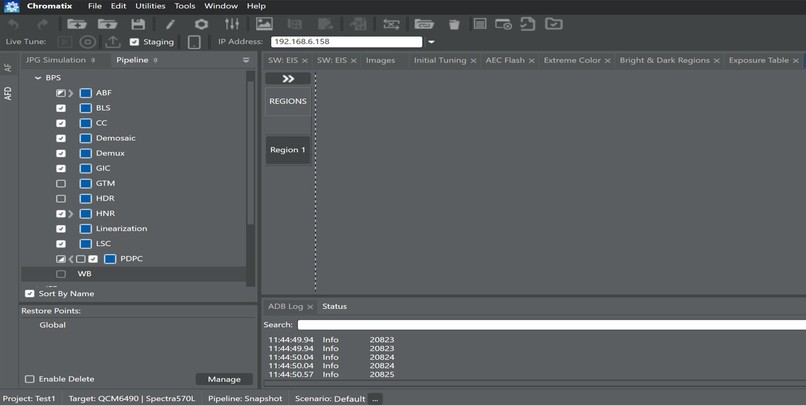806x406 pixels.
Task: Open the Utilities menu
Action: point(150,6)
